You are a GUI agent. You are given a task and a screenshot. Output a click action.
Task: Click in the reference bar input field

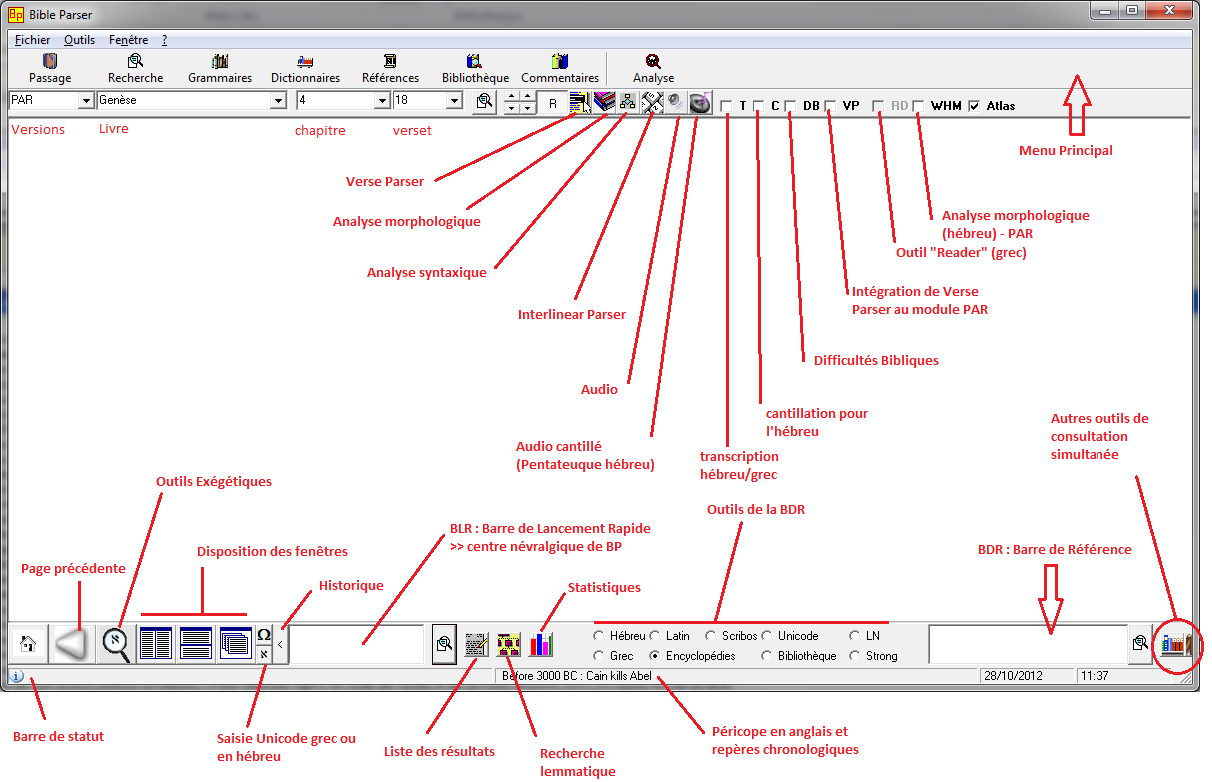coord(1028,644)
